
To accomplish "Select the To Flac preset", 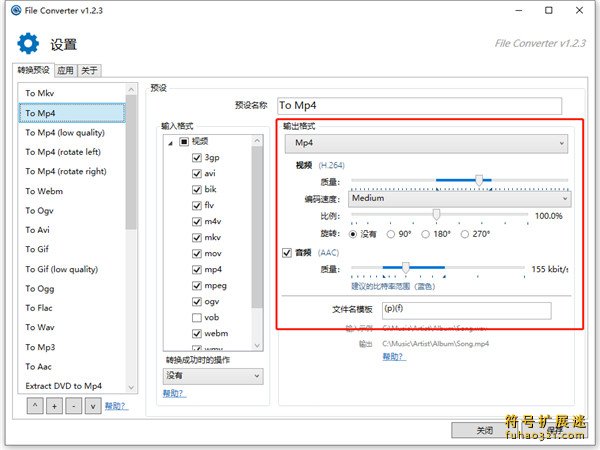I will coord(72,308).
